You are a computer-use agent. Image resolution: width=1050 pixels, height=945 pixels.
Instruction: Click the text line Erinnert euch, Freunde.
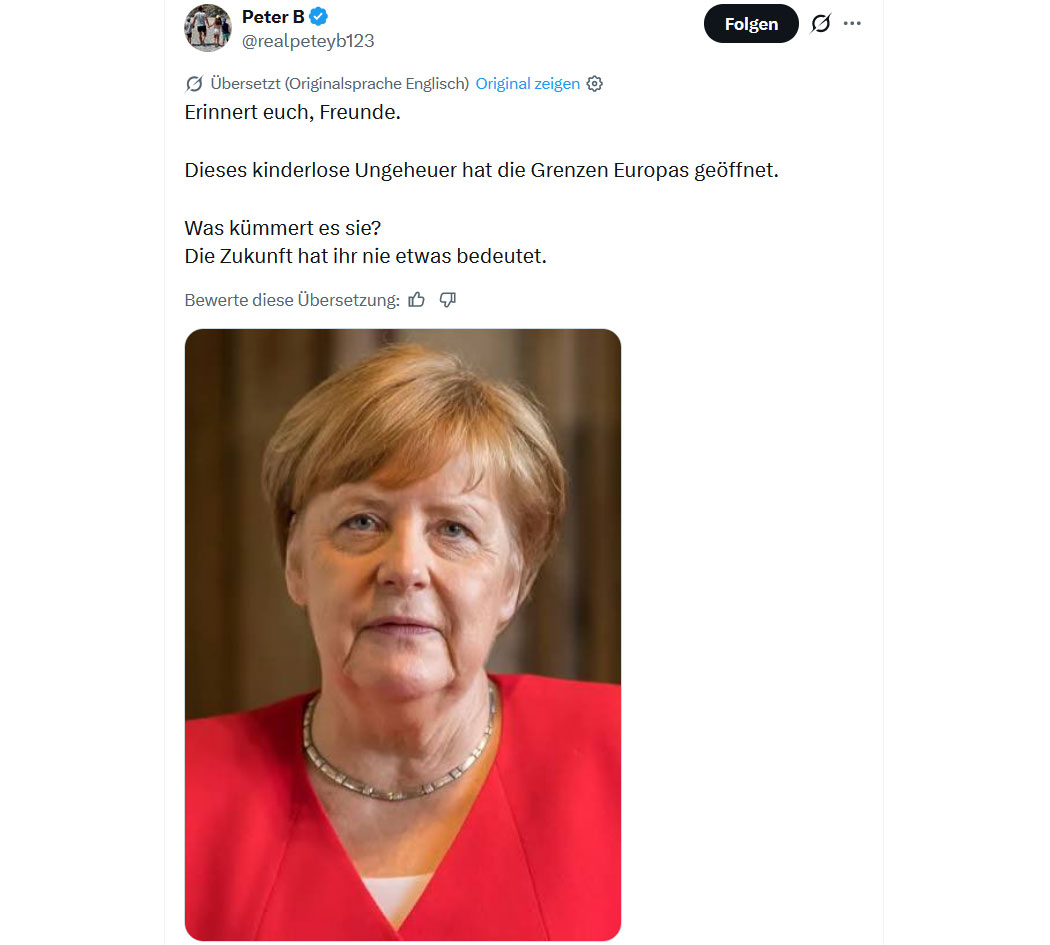pos(293,112)
